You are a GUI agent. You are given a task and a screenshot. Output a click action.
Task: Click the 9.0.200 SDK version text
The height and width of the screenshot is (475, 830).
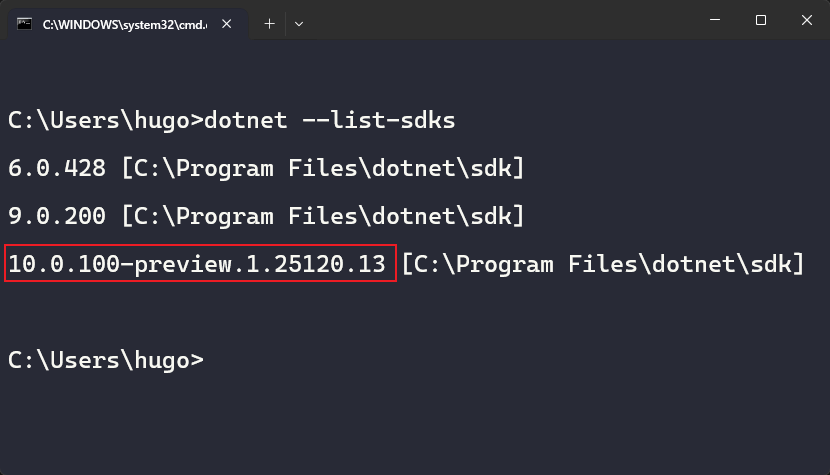[x=57, y=215]
